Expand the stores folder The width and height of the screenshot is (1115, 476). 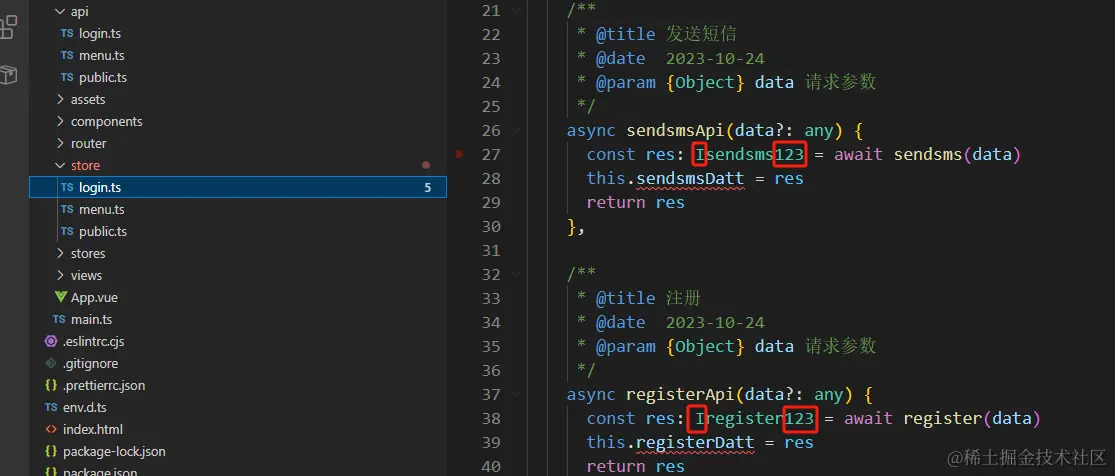click(x=60, y=254)
